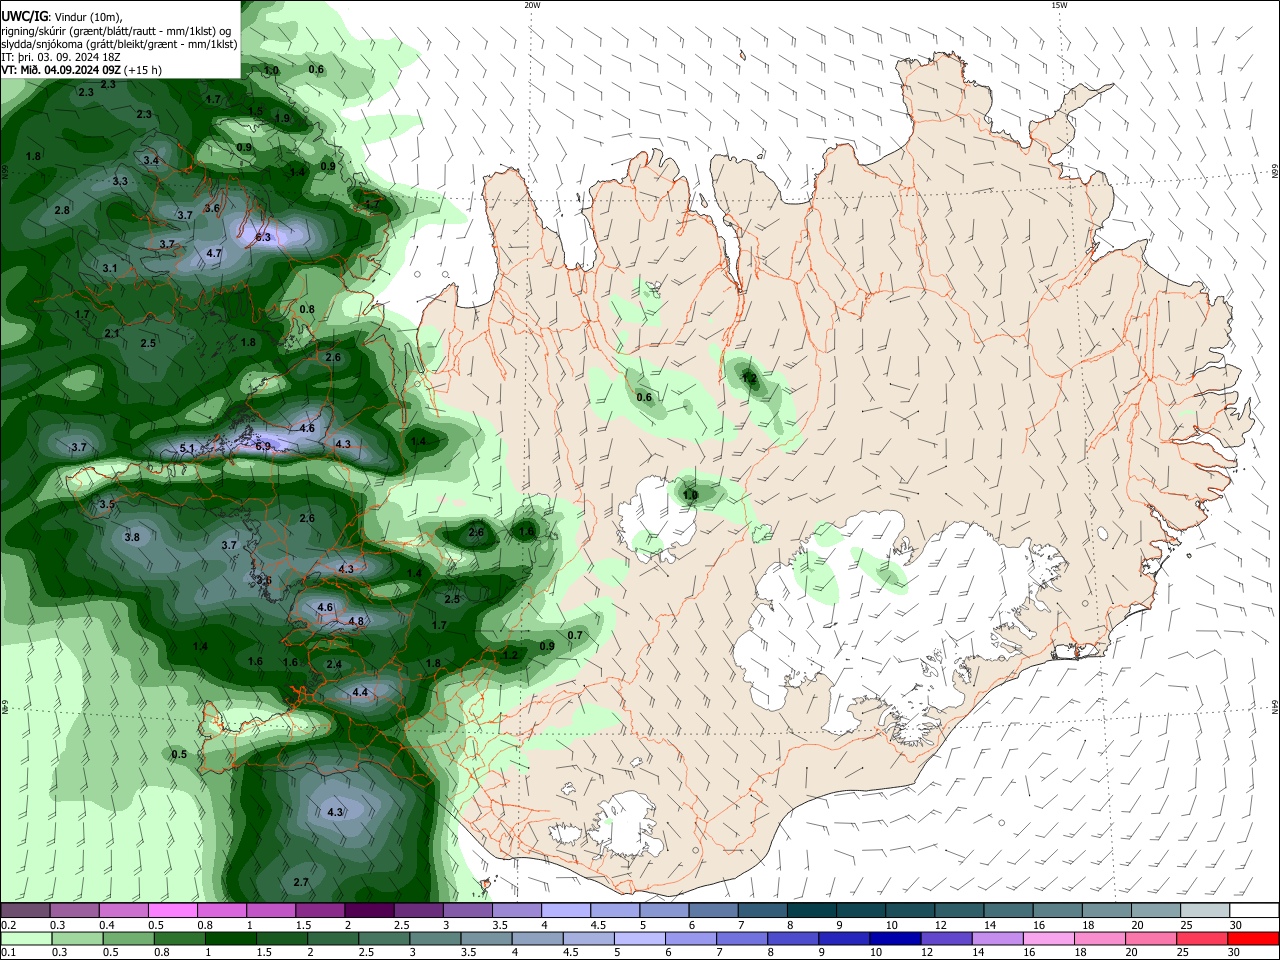Click the 2.1 precipitation value on the map
1280x960 pixels.
click(x=112, y=333)
